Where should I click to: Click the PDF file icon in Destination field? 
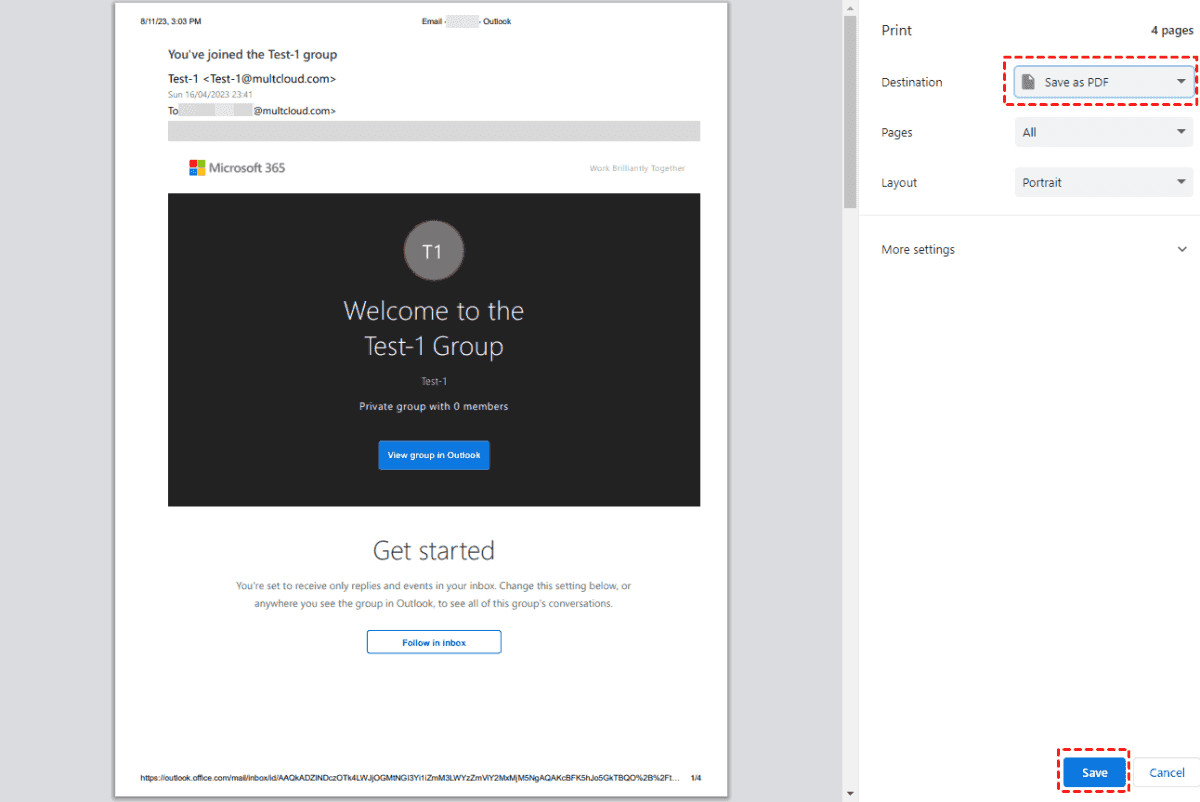(1028, 82)
